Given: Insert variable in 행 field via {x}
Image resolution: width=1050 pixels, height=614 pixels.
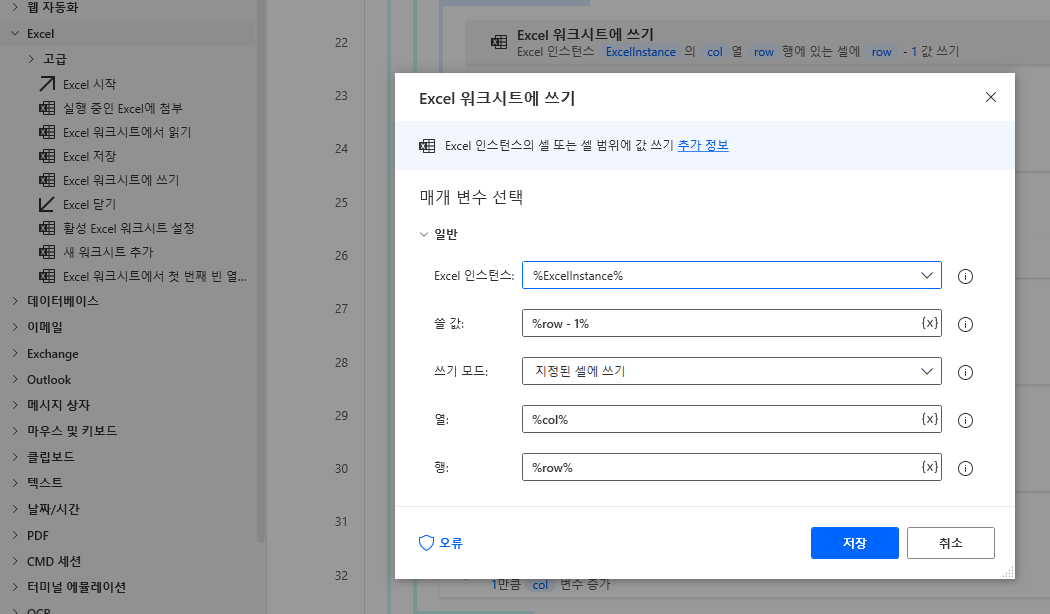Looking at the screenshot, I should pyautogui.click(x=929, y=467).
